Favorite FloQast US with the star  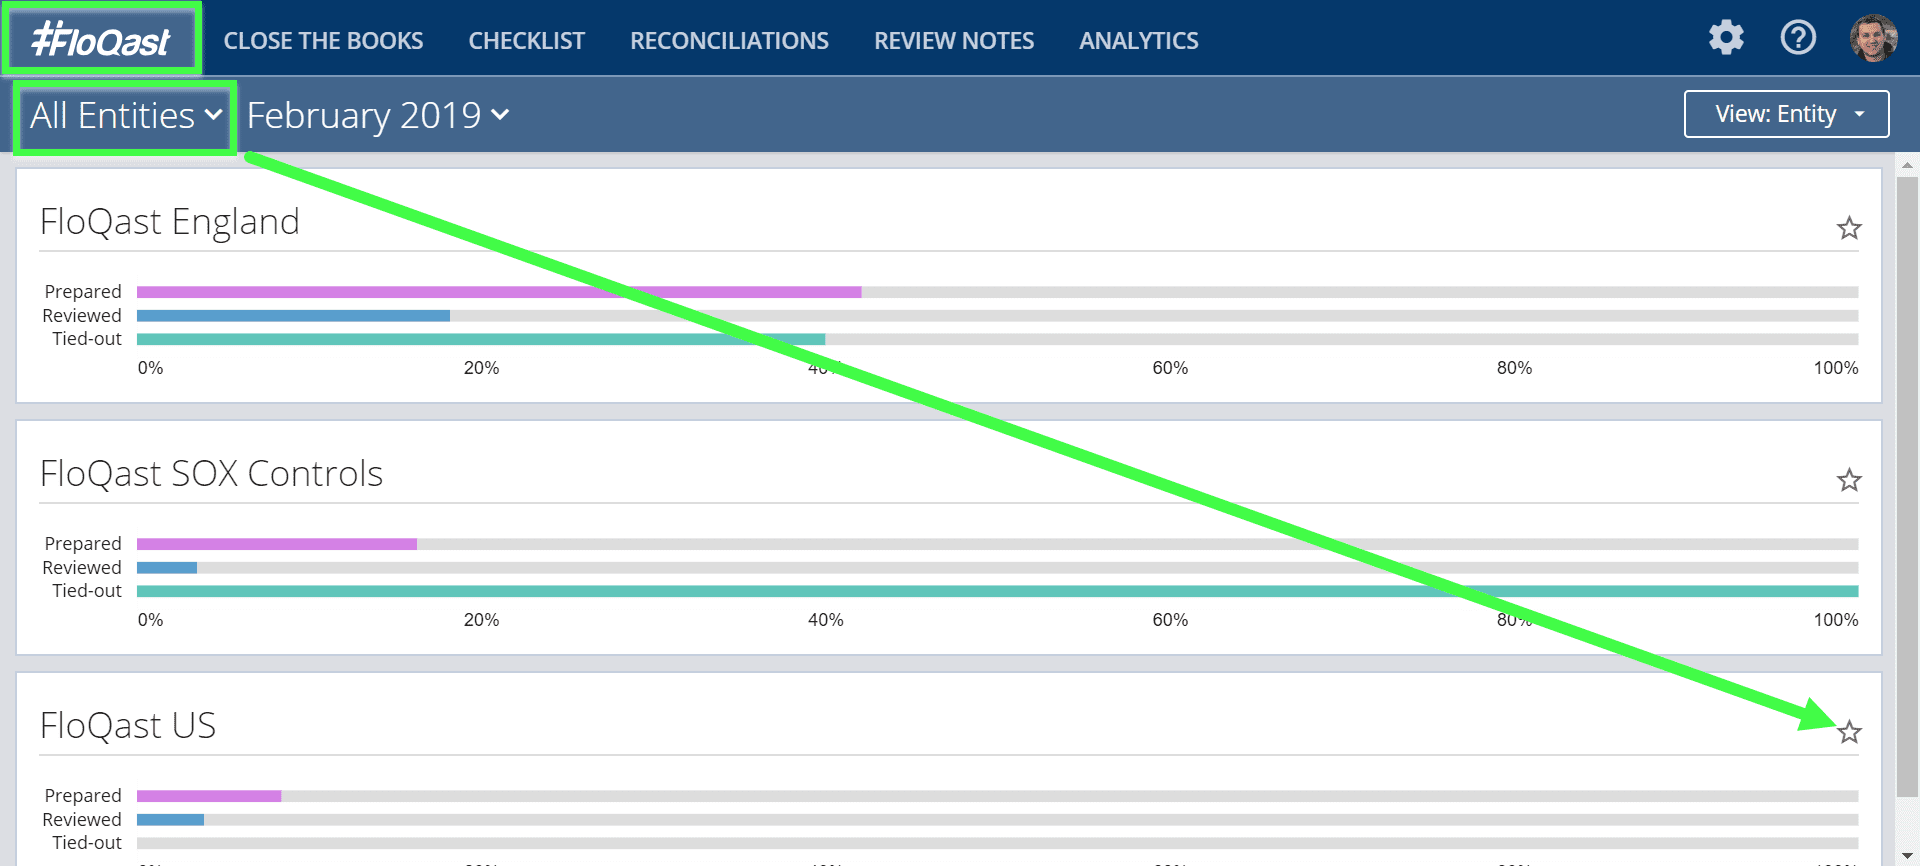coord(1849,732)
